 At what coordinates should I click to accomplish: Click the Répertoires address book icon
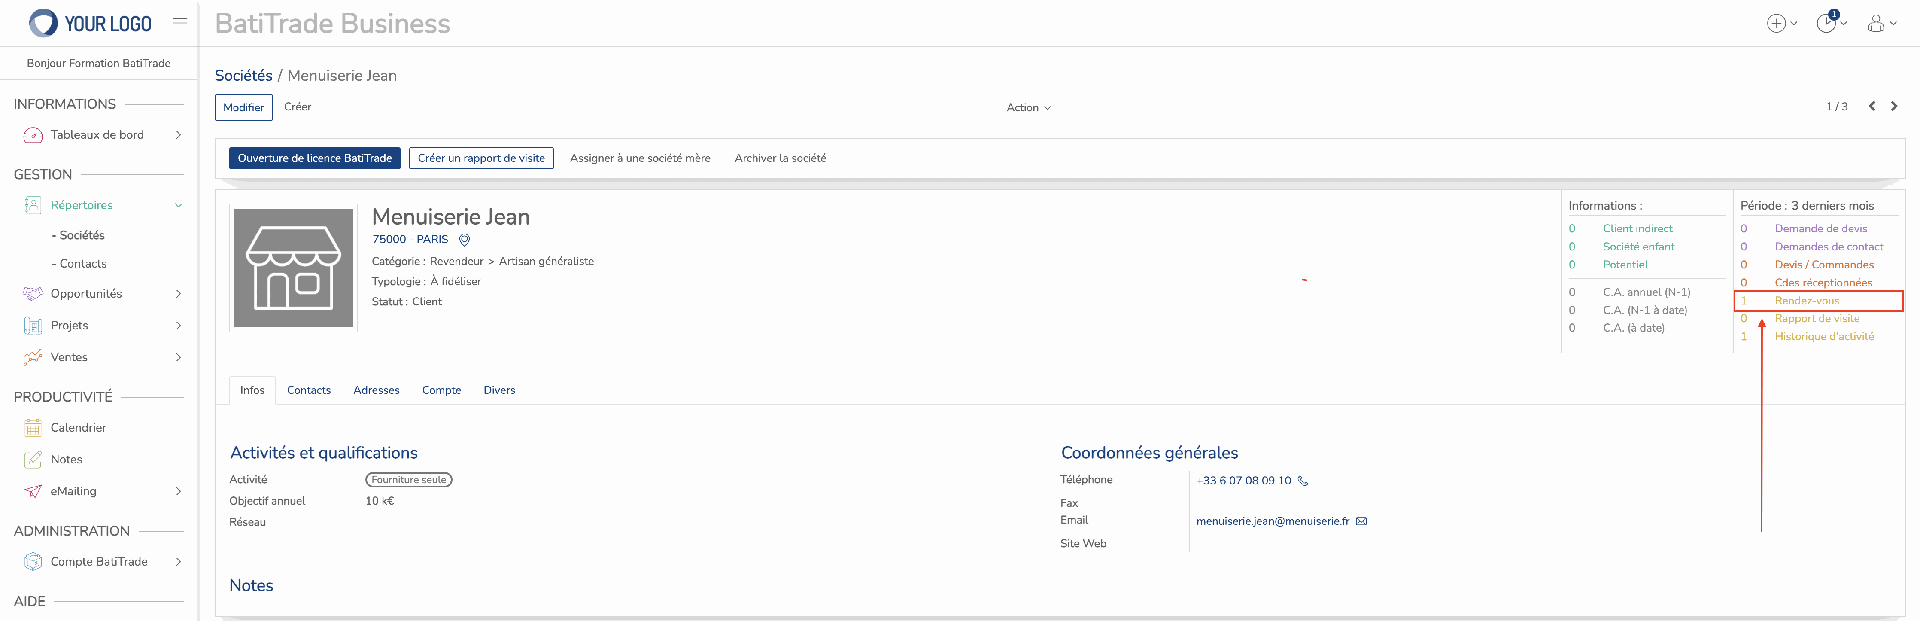point(33,205)
